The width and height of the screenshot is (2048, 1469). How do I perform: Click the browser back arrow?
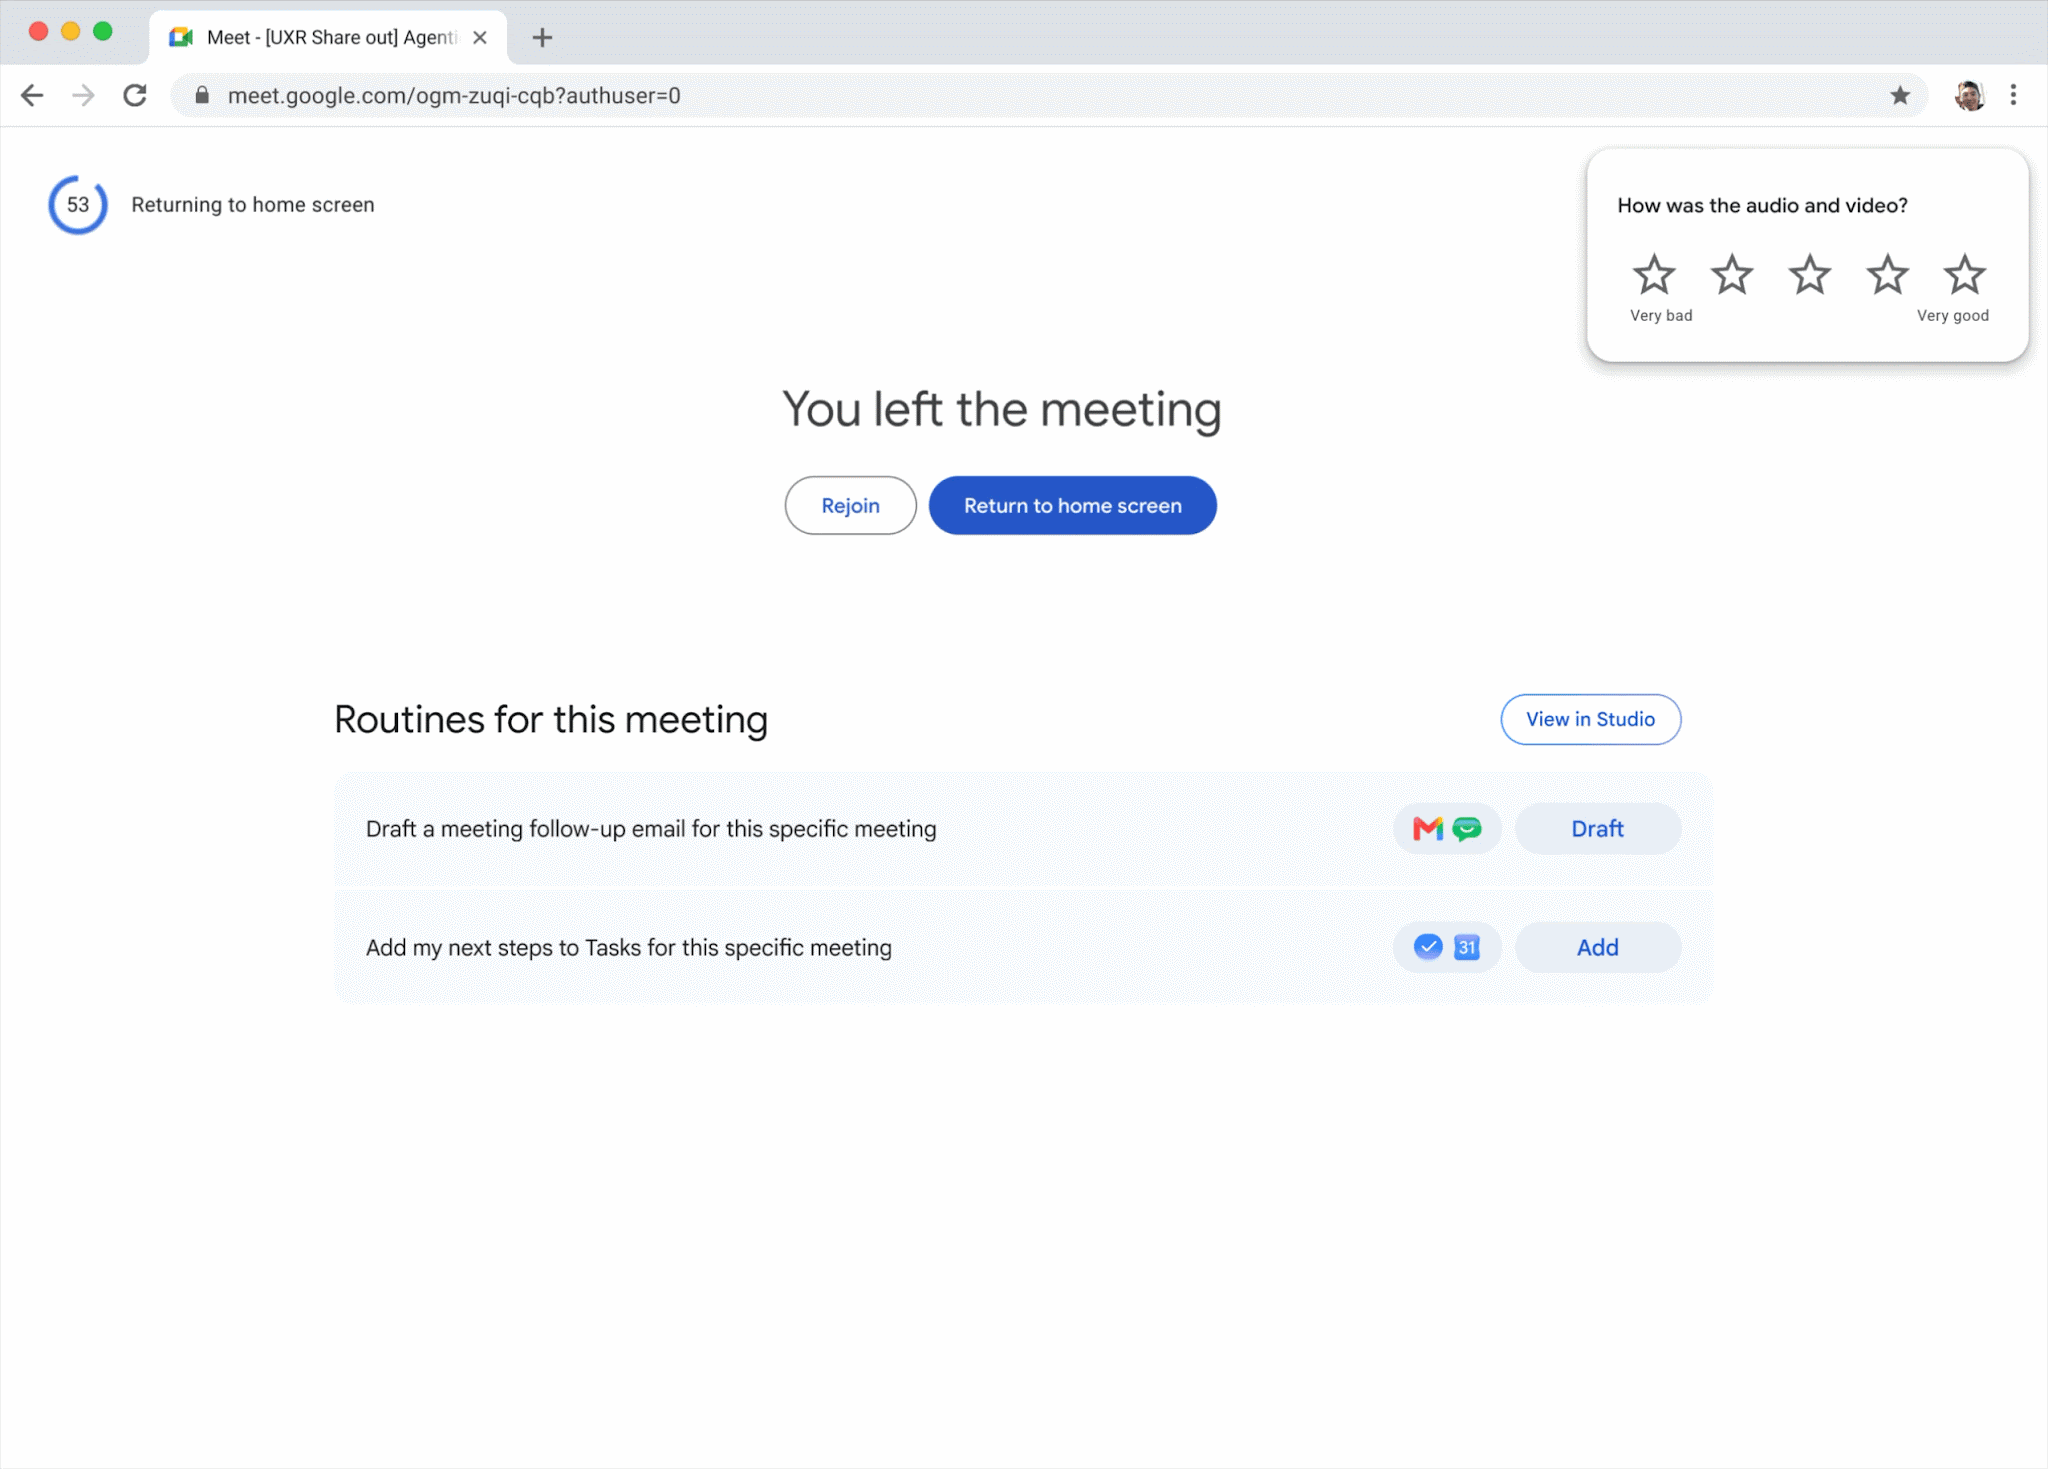point(32,95)
